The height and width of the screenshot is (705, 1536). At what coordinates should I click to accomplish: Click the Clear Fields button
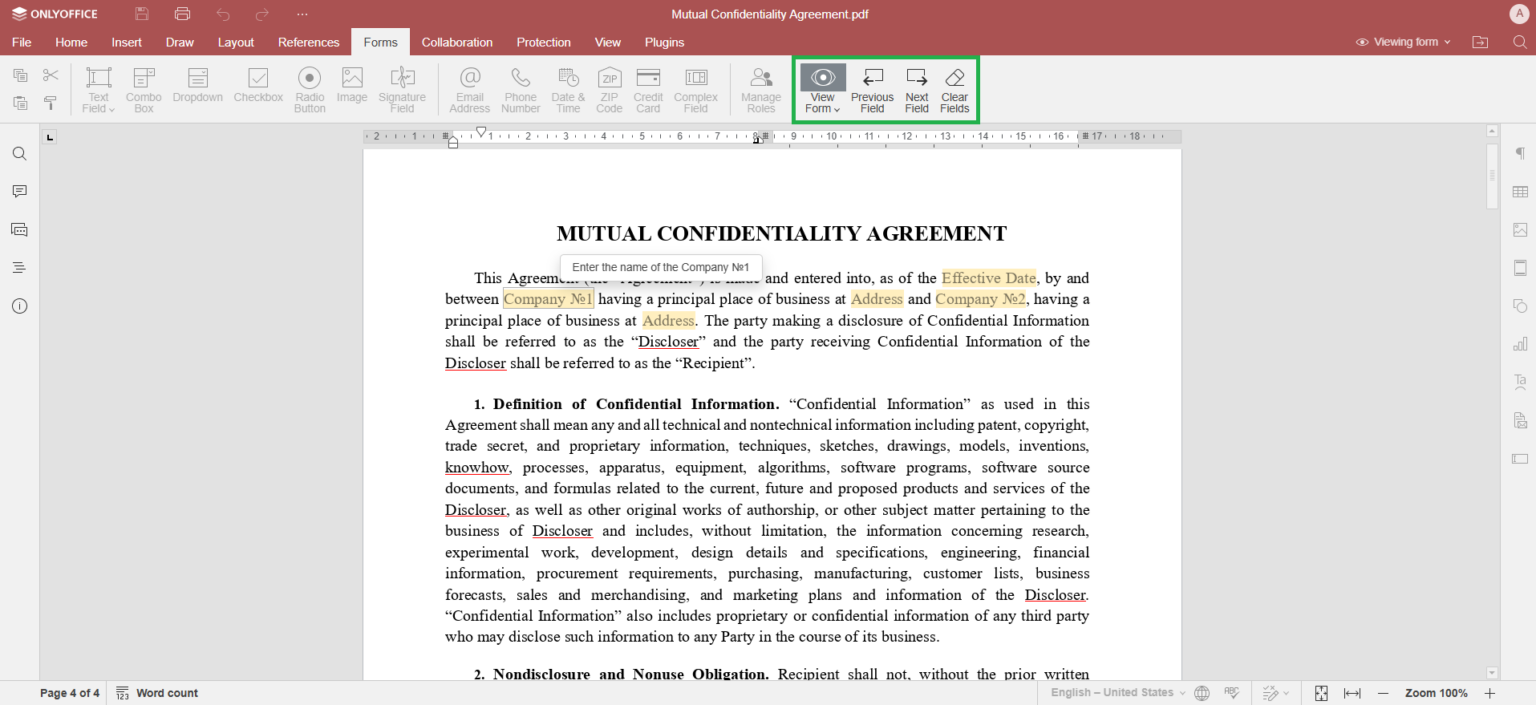pyautogui.click(x=954, y=90)
